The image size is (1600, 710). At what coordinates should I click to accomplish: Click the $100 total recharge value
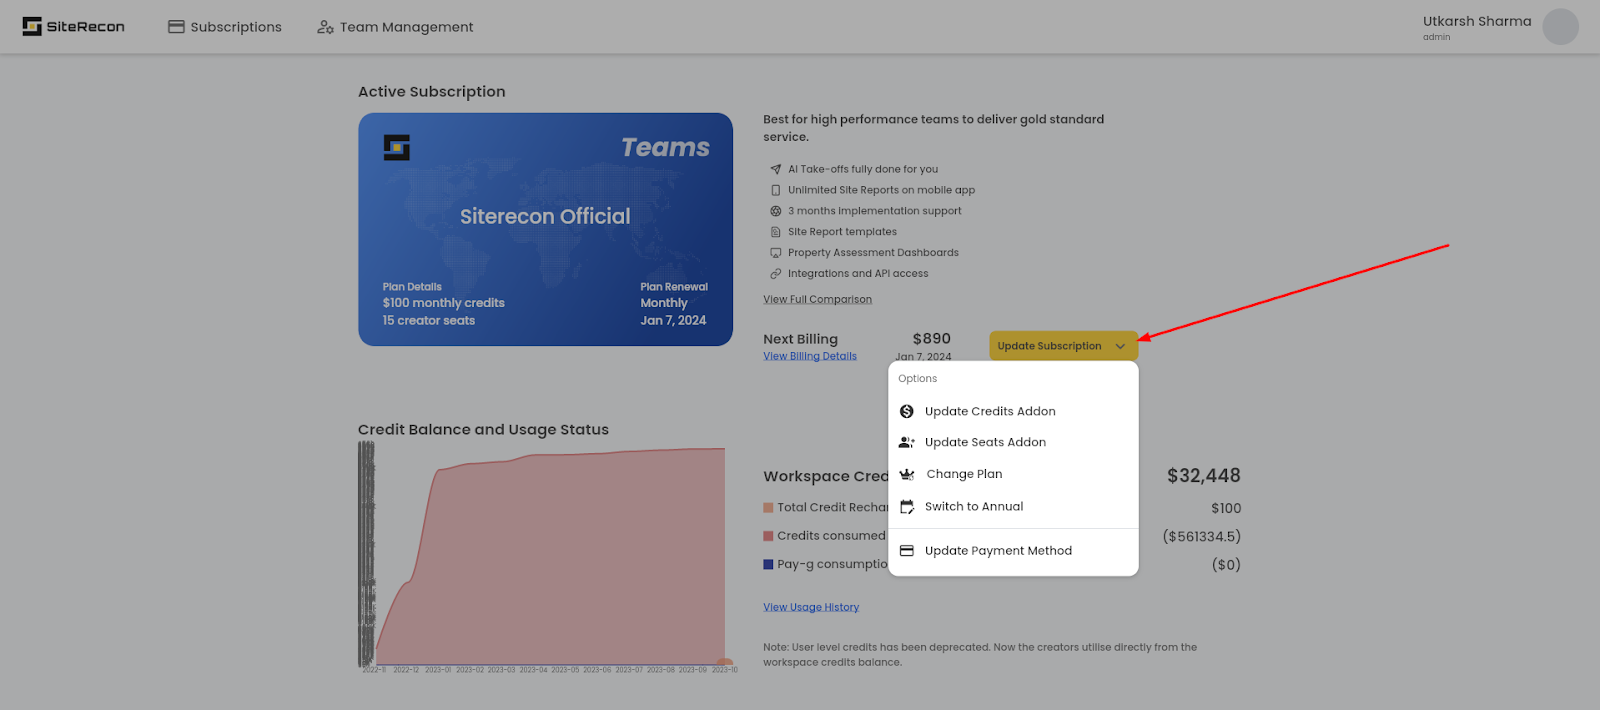1226,508
